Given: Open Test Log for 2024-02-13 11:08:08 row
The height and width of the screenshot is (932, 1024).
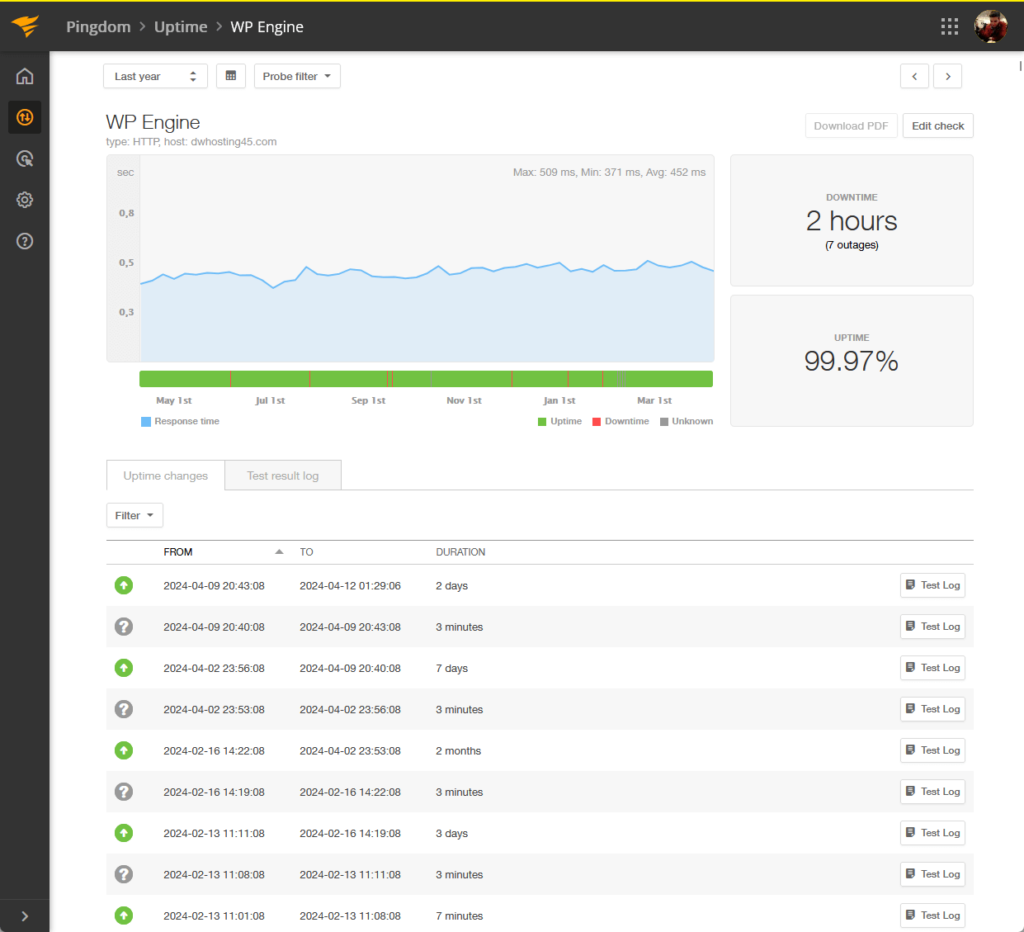Looking at the screenshot, I should [933, 874].
